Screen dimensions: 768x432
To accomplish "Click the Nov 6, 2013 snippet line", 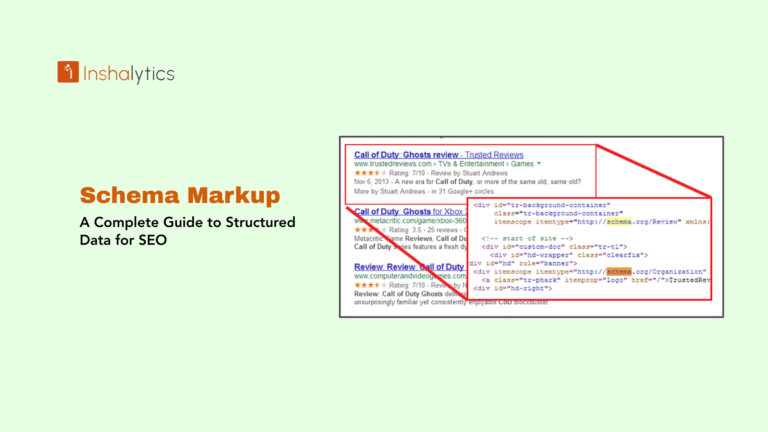I will (467, 182).
